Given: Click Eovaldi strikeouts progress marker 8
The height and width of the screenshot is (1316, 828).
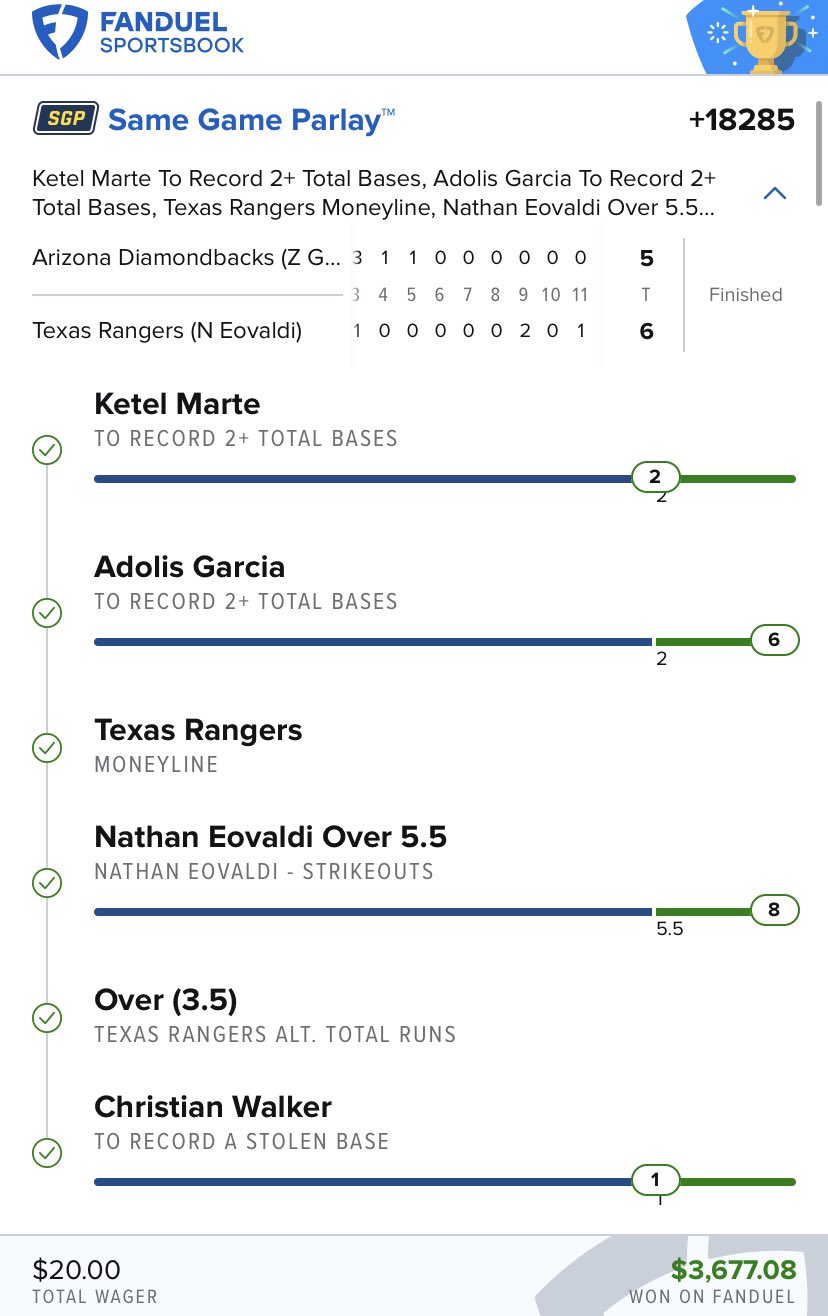Looking at the screenshot, I should tap(774, 910).
